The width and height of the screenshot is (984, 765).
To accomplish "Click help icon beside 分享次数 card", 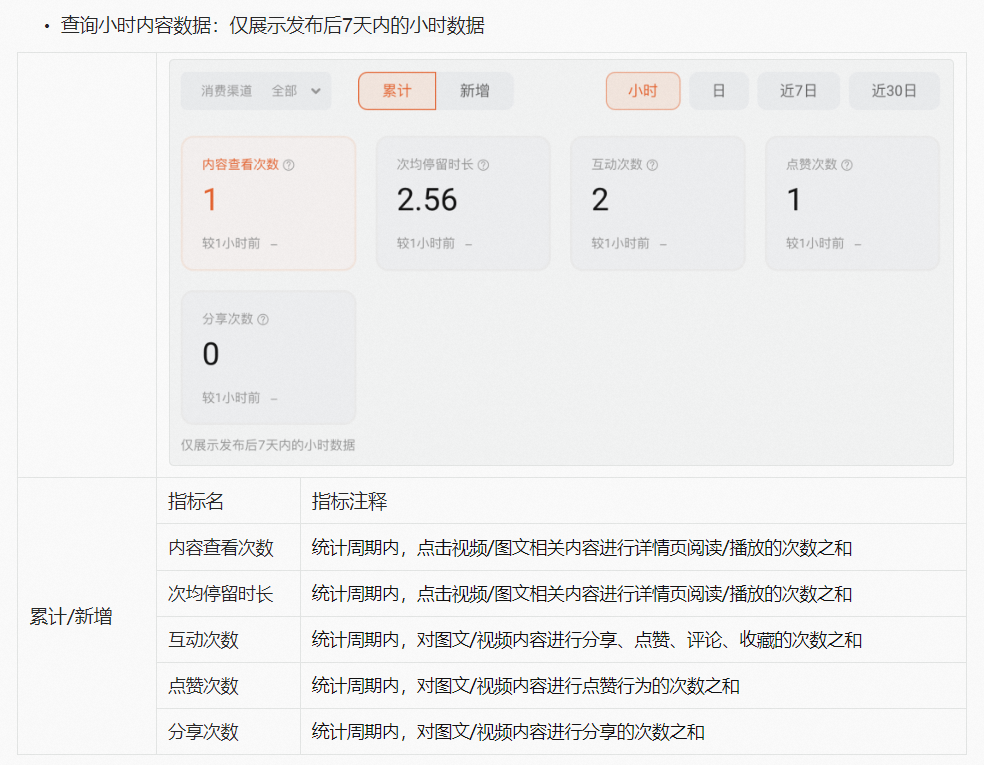I will tap(263, 319).
